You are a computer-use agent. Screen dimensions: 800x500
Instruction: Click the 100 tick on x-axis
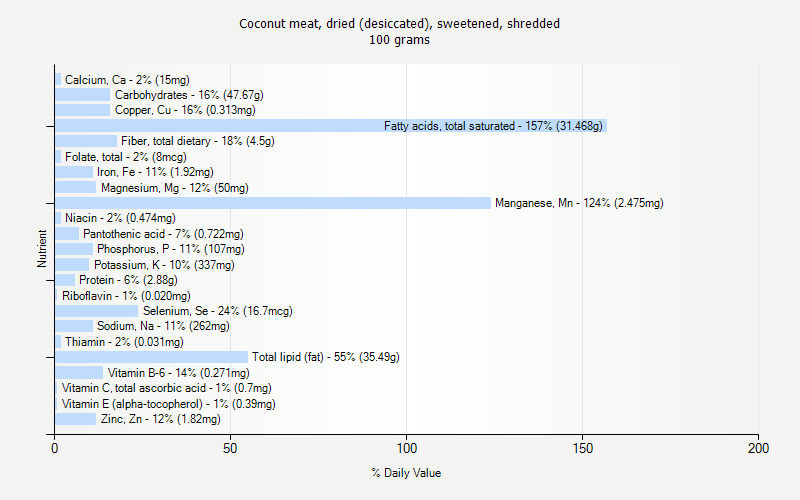[x=407, y=449]
